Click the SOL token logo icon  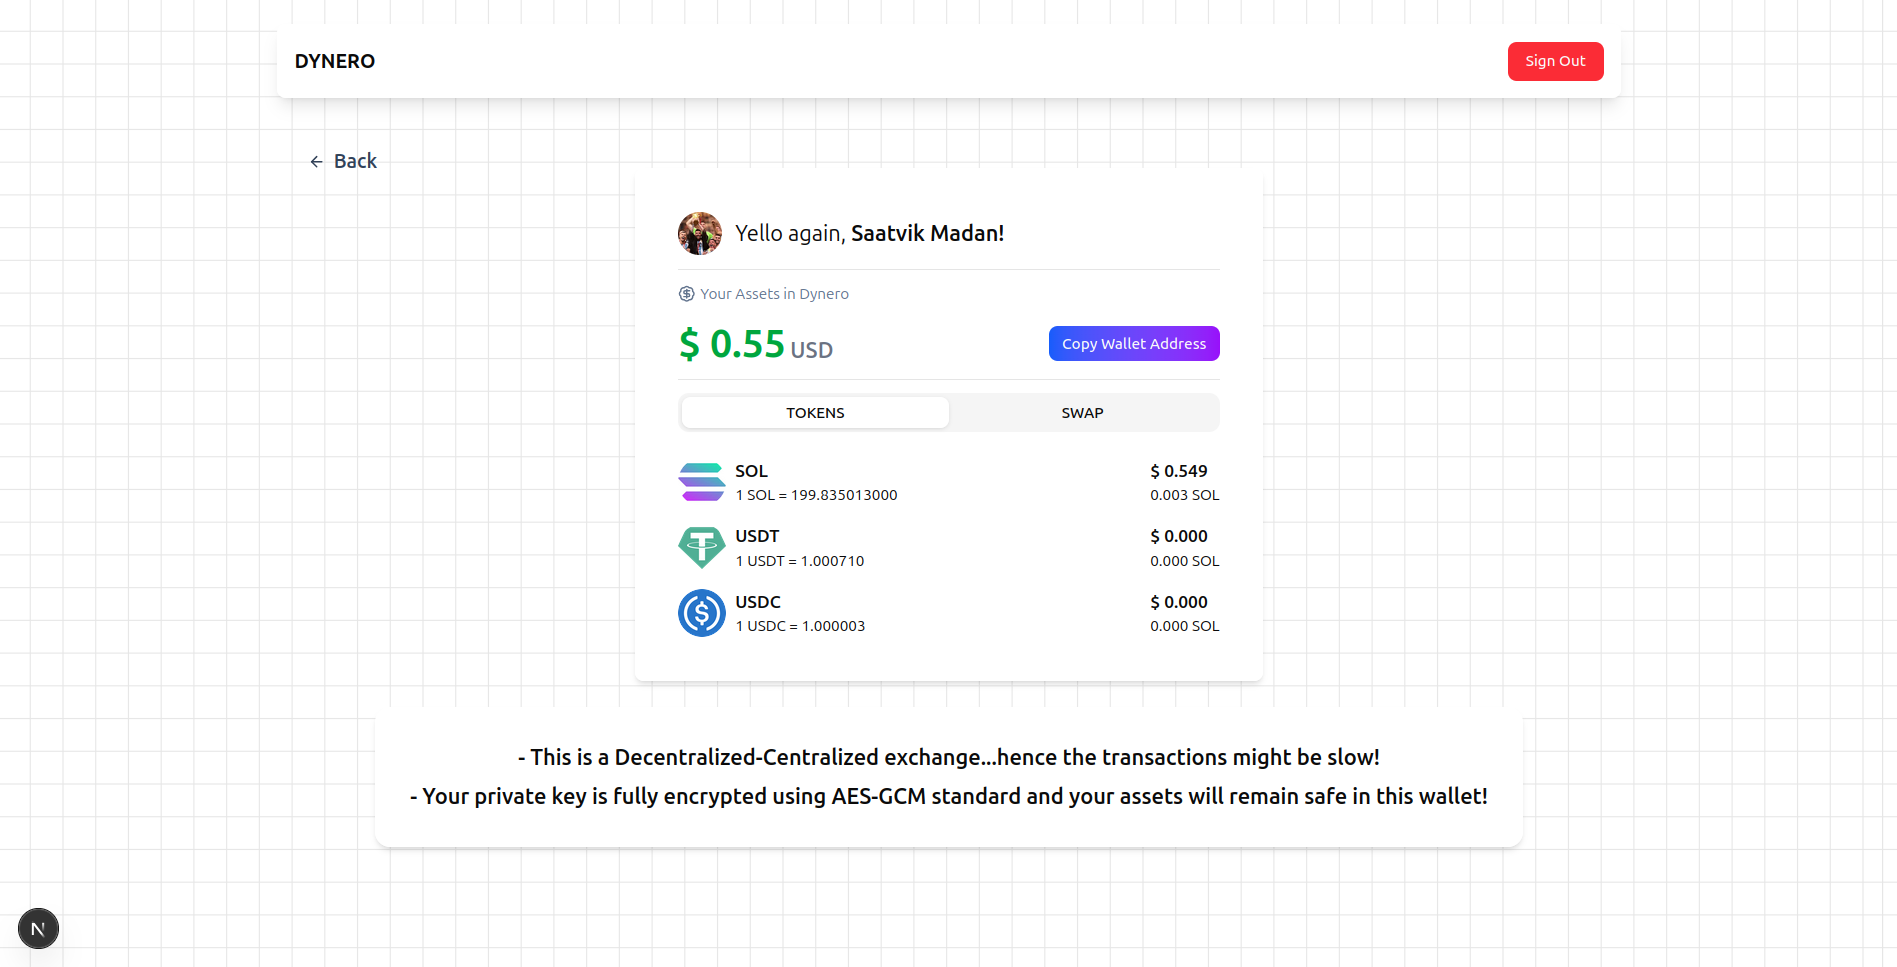(701, 482)
